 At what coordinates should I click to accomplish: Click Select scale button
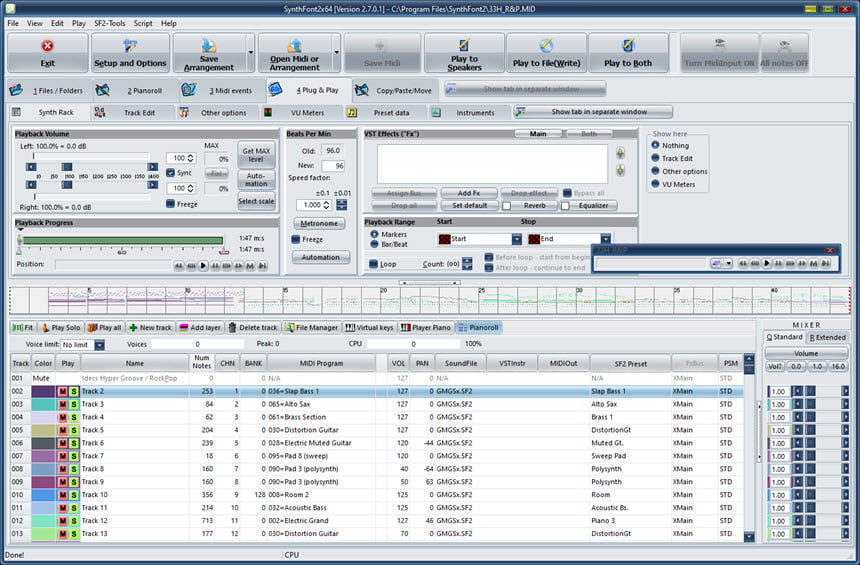point(256,201)
